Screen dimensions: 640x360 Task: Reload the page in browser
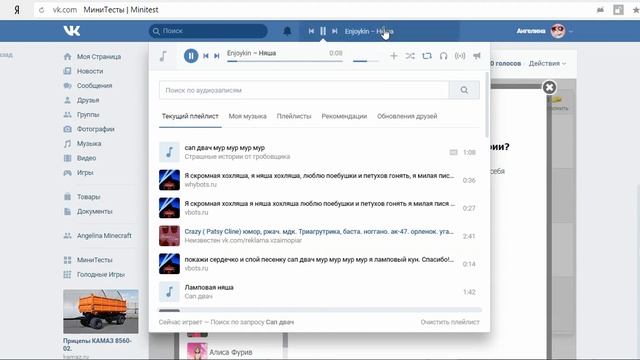point(41,10)
